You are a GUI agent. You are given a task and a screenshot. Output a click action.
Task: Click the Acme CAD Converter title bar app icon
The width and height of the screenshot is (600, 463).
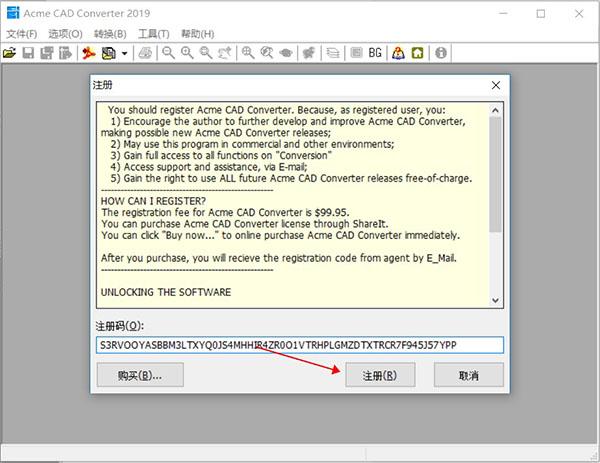pos(13,13)
